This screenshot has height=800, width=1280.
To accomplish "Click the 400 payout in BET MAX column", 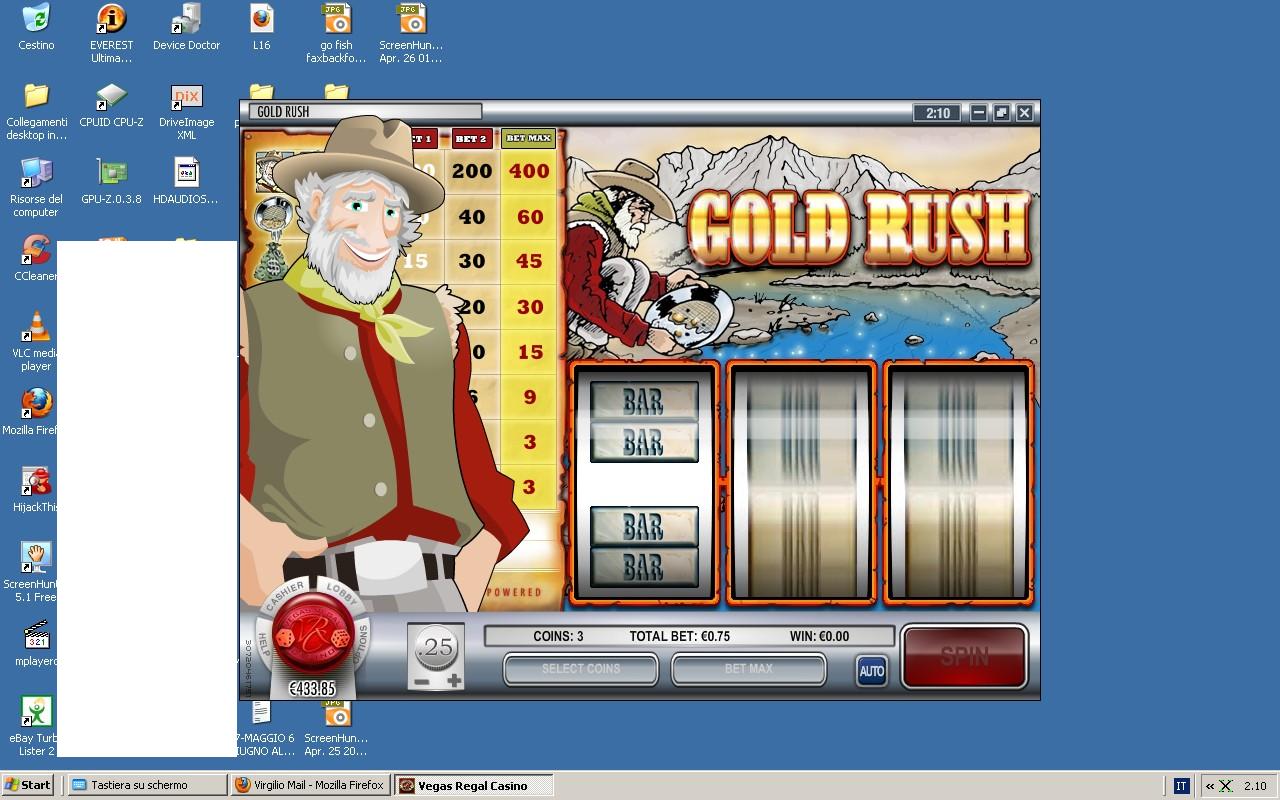I will click(x=529, y=171).
